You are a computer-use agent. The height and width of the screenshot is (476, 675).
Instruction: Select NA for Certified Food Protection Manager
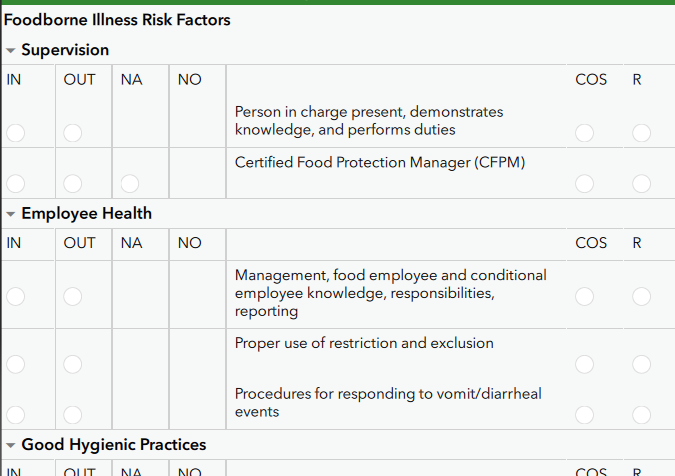click(x=130, y=184)
